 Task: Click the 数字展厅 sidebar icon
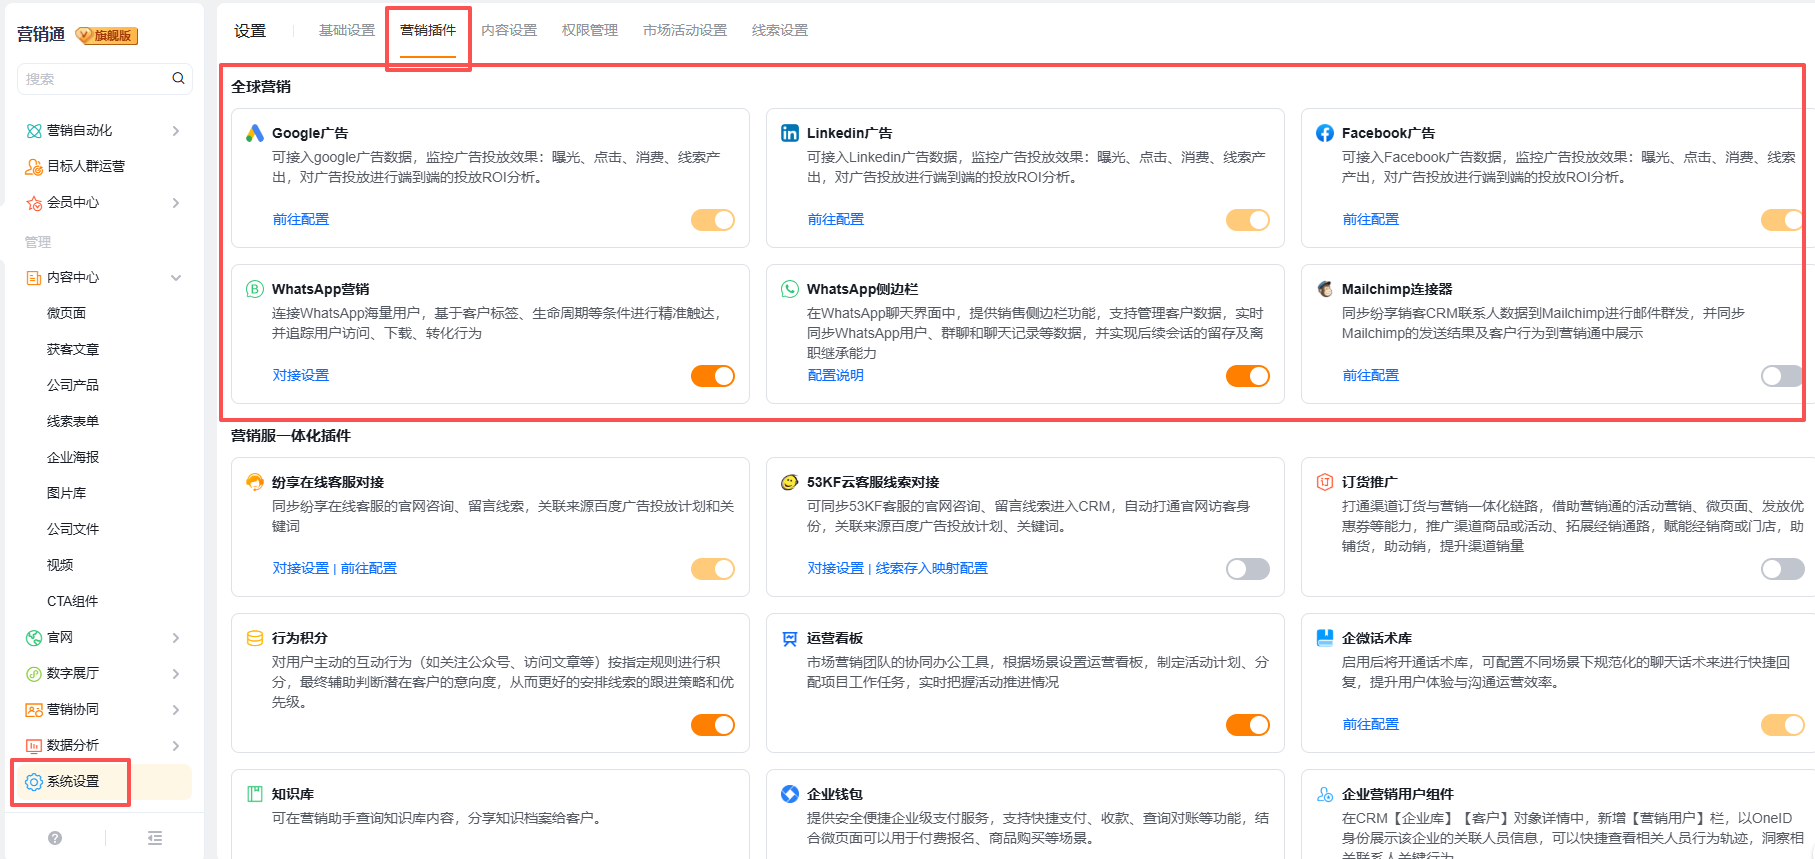(x=34, y=674)
